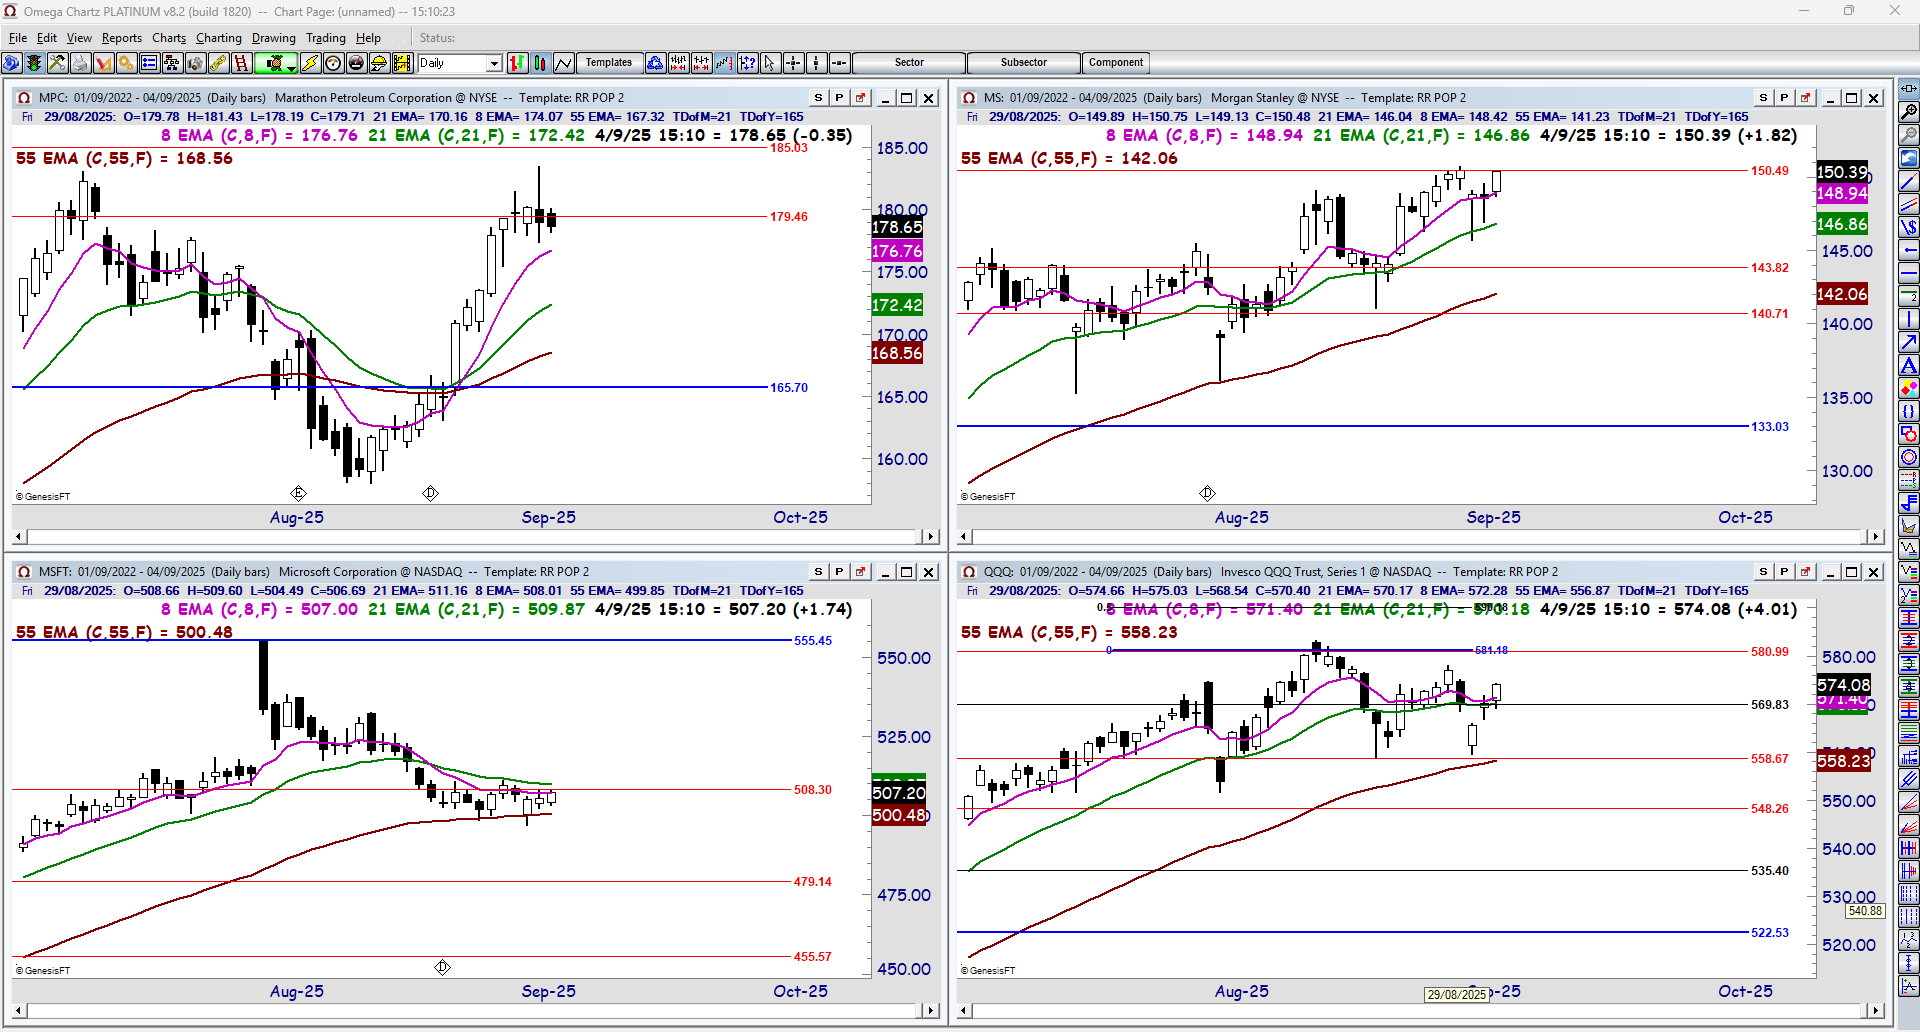The height and width of the screenshot is (1032, 1920).
Task: Click the Subsector button
Action: point(1024,63)
